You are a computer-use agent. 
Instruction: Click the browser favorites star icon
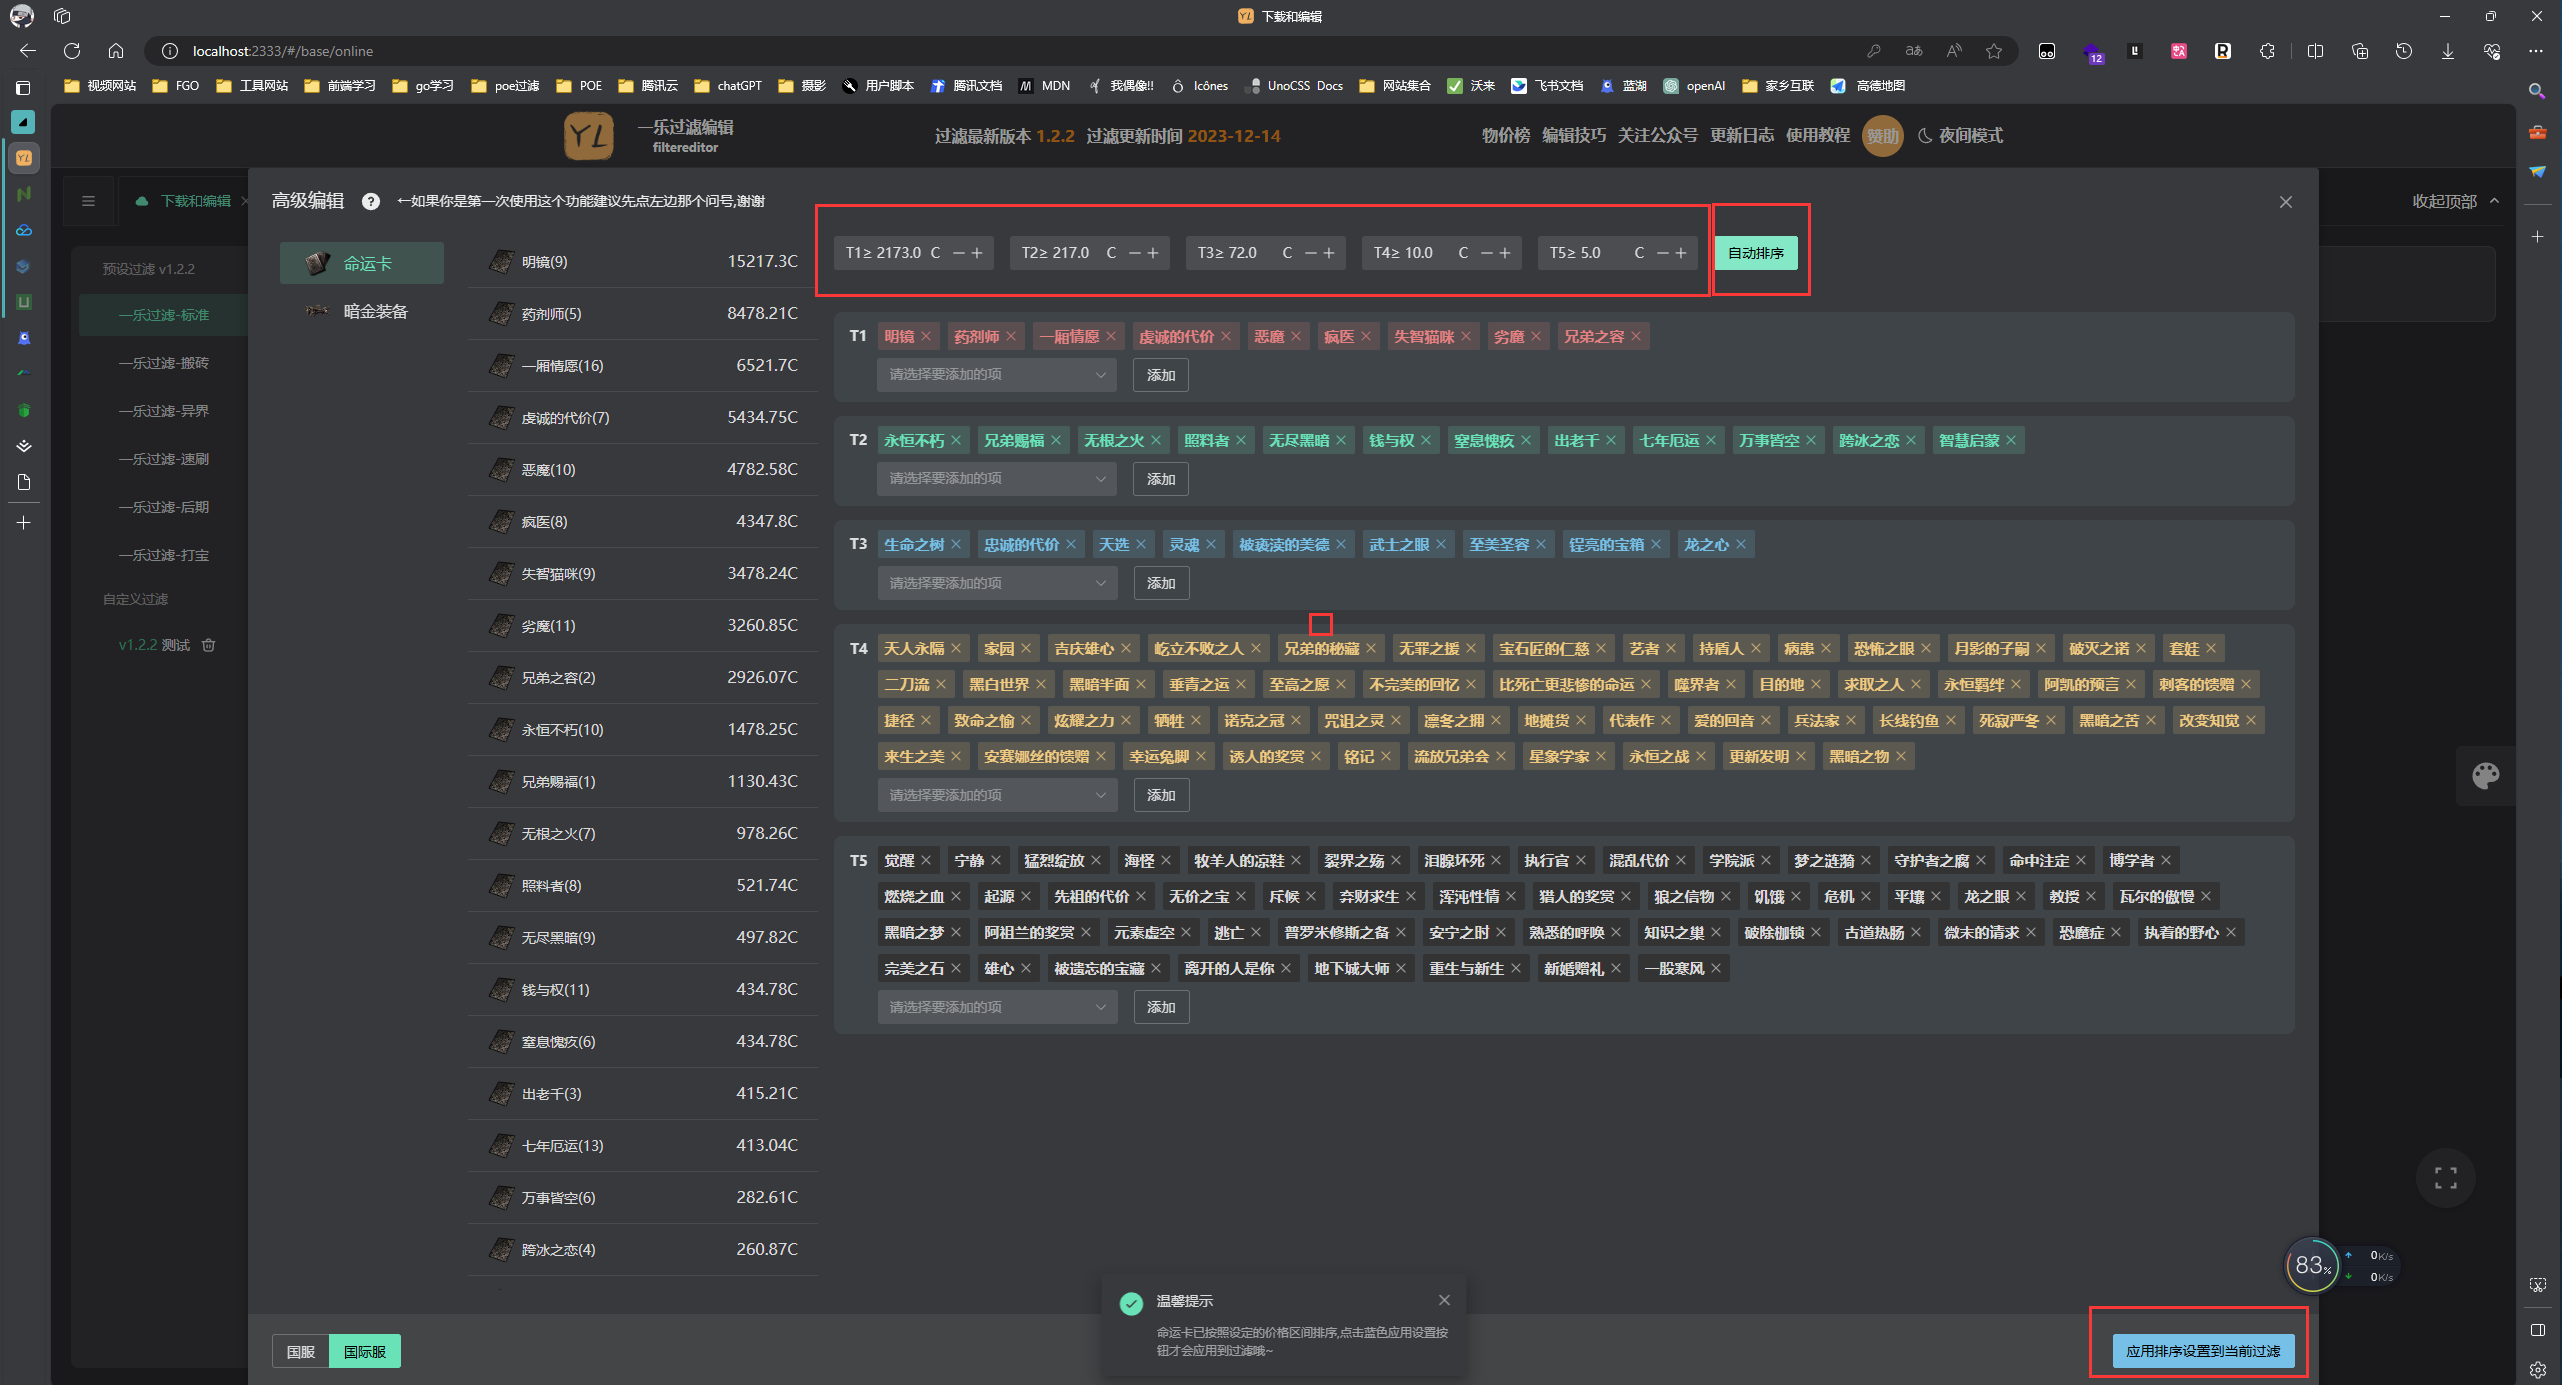(x=1994, y=51)
